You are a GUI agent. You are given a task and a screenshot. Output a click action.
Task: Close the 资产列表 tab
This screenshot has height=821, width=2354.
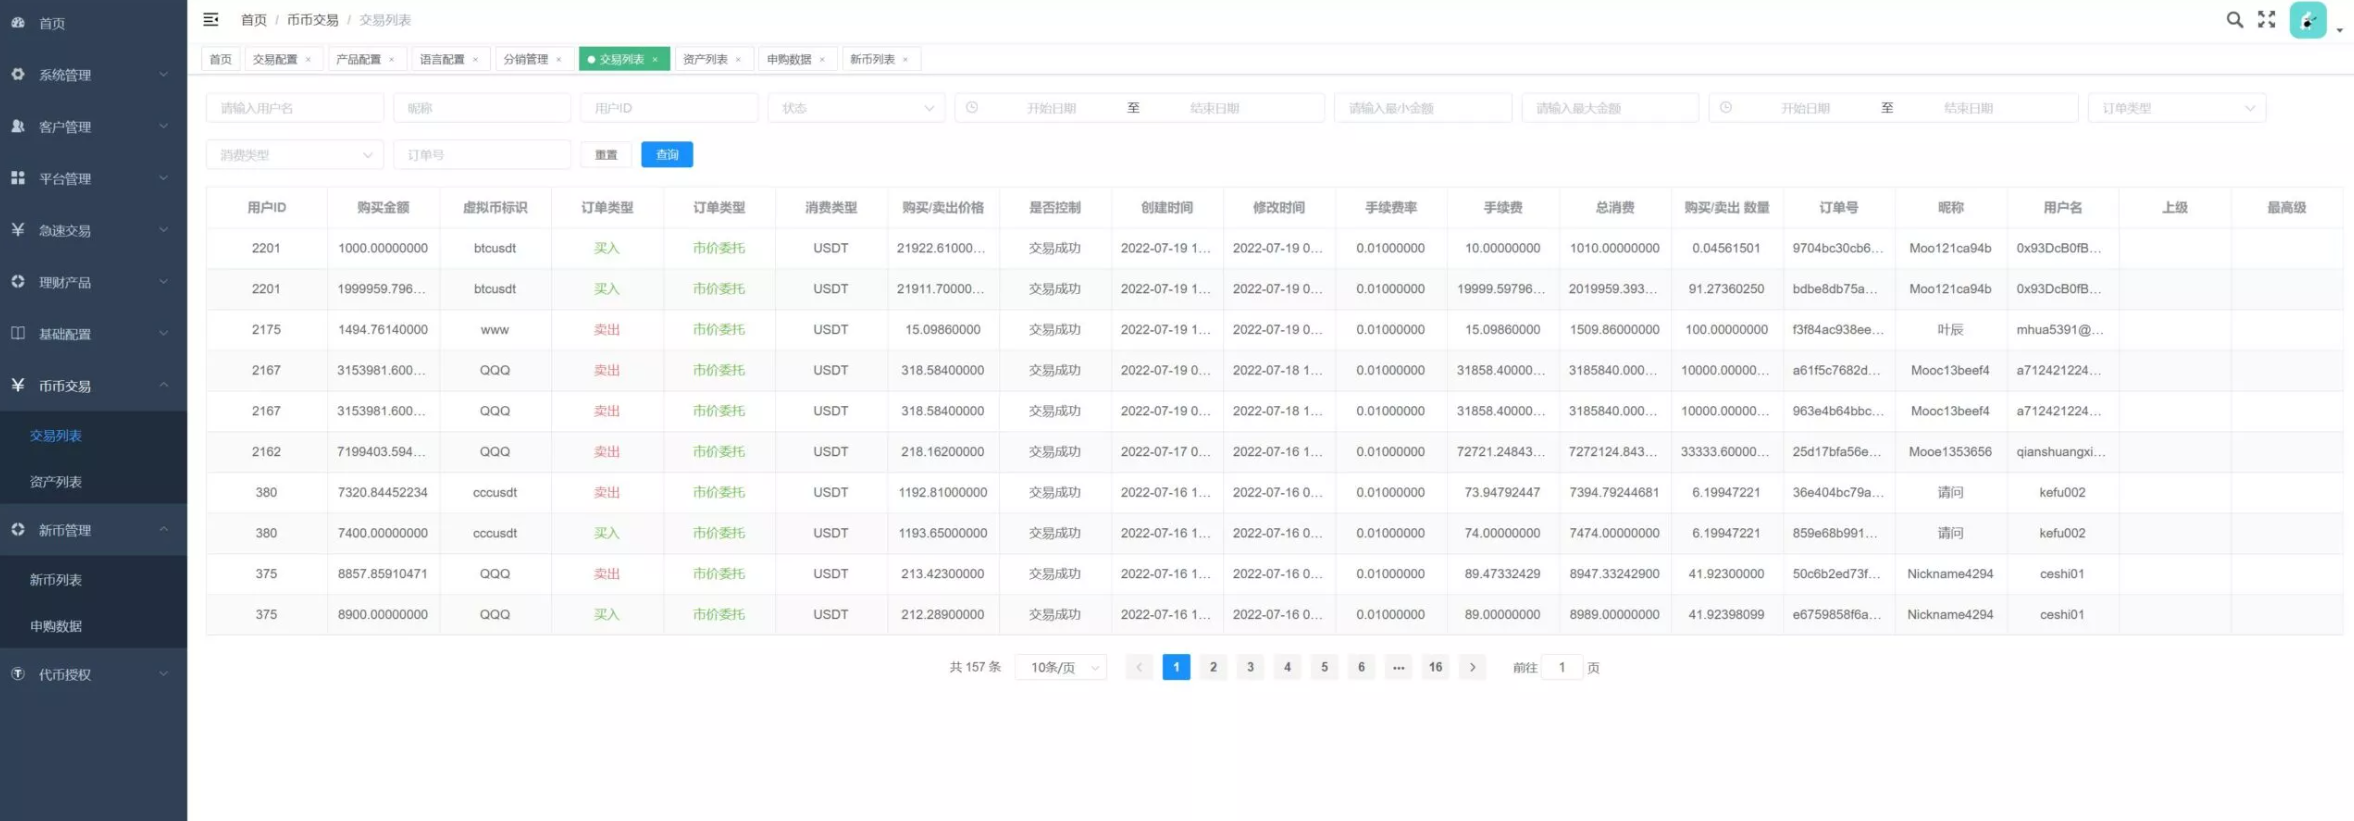(x=739, y=60)
